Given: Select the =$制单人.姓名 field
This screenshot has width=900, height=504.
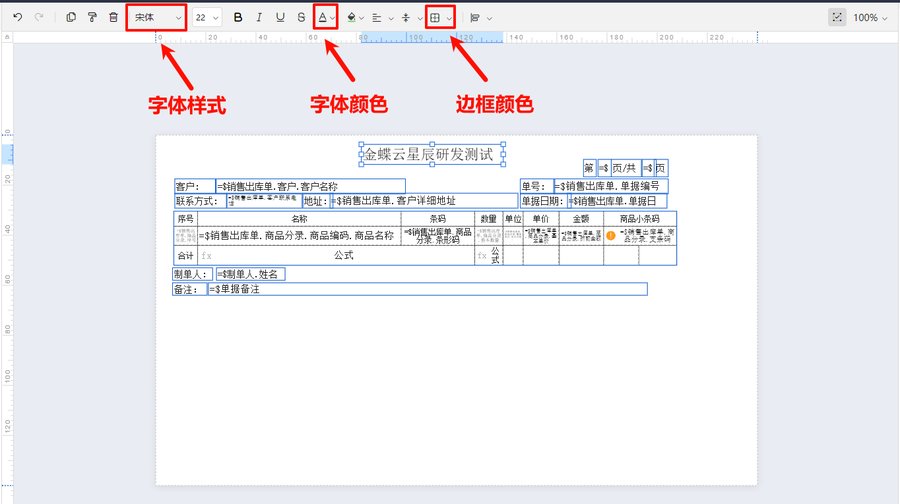Looking at the screenshot, I should (x=250, y=274).
